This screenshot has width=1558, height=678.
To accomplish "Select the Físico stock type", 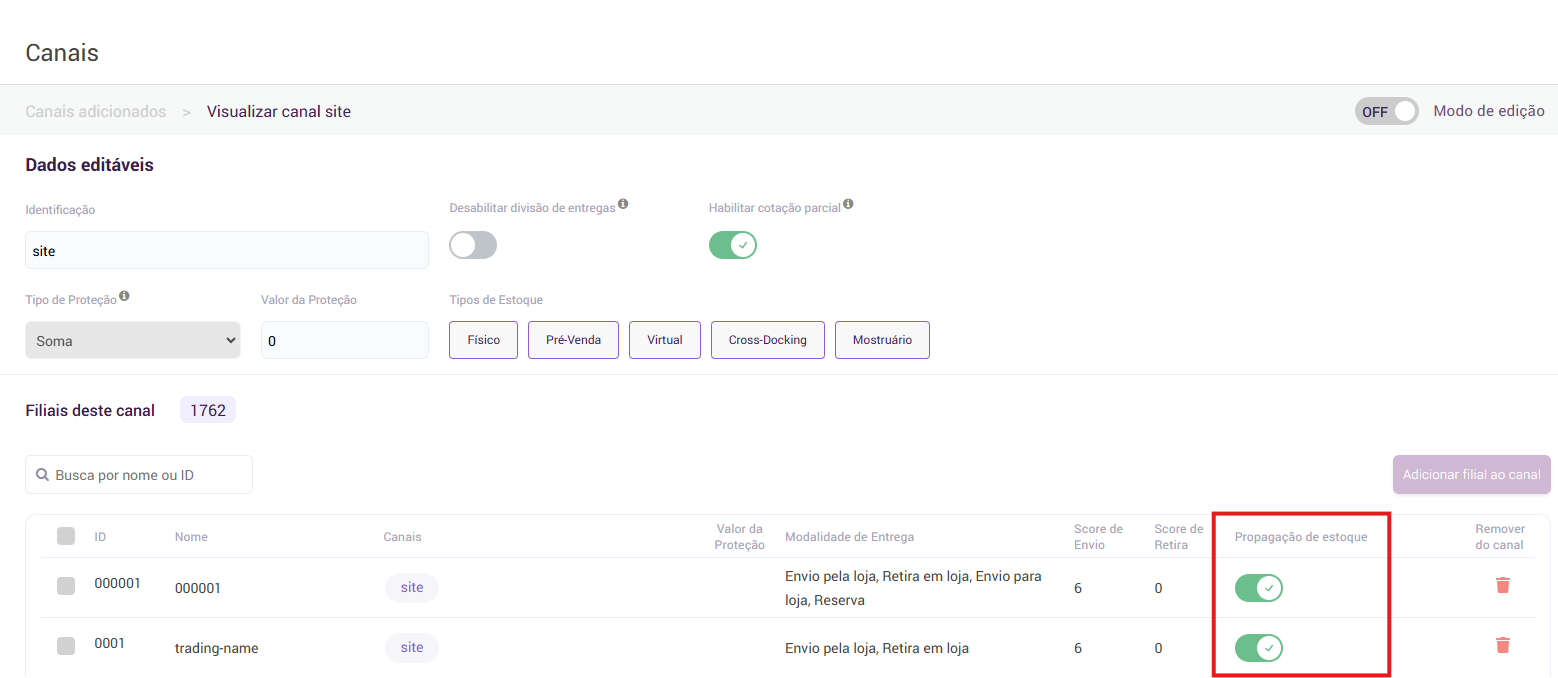I will click(483, 340).
